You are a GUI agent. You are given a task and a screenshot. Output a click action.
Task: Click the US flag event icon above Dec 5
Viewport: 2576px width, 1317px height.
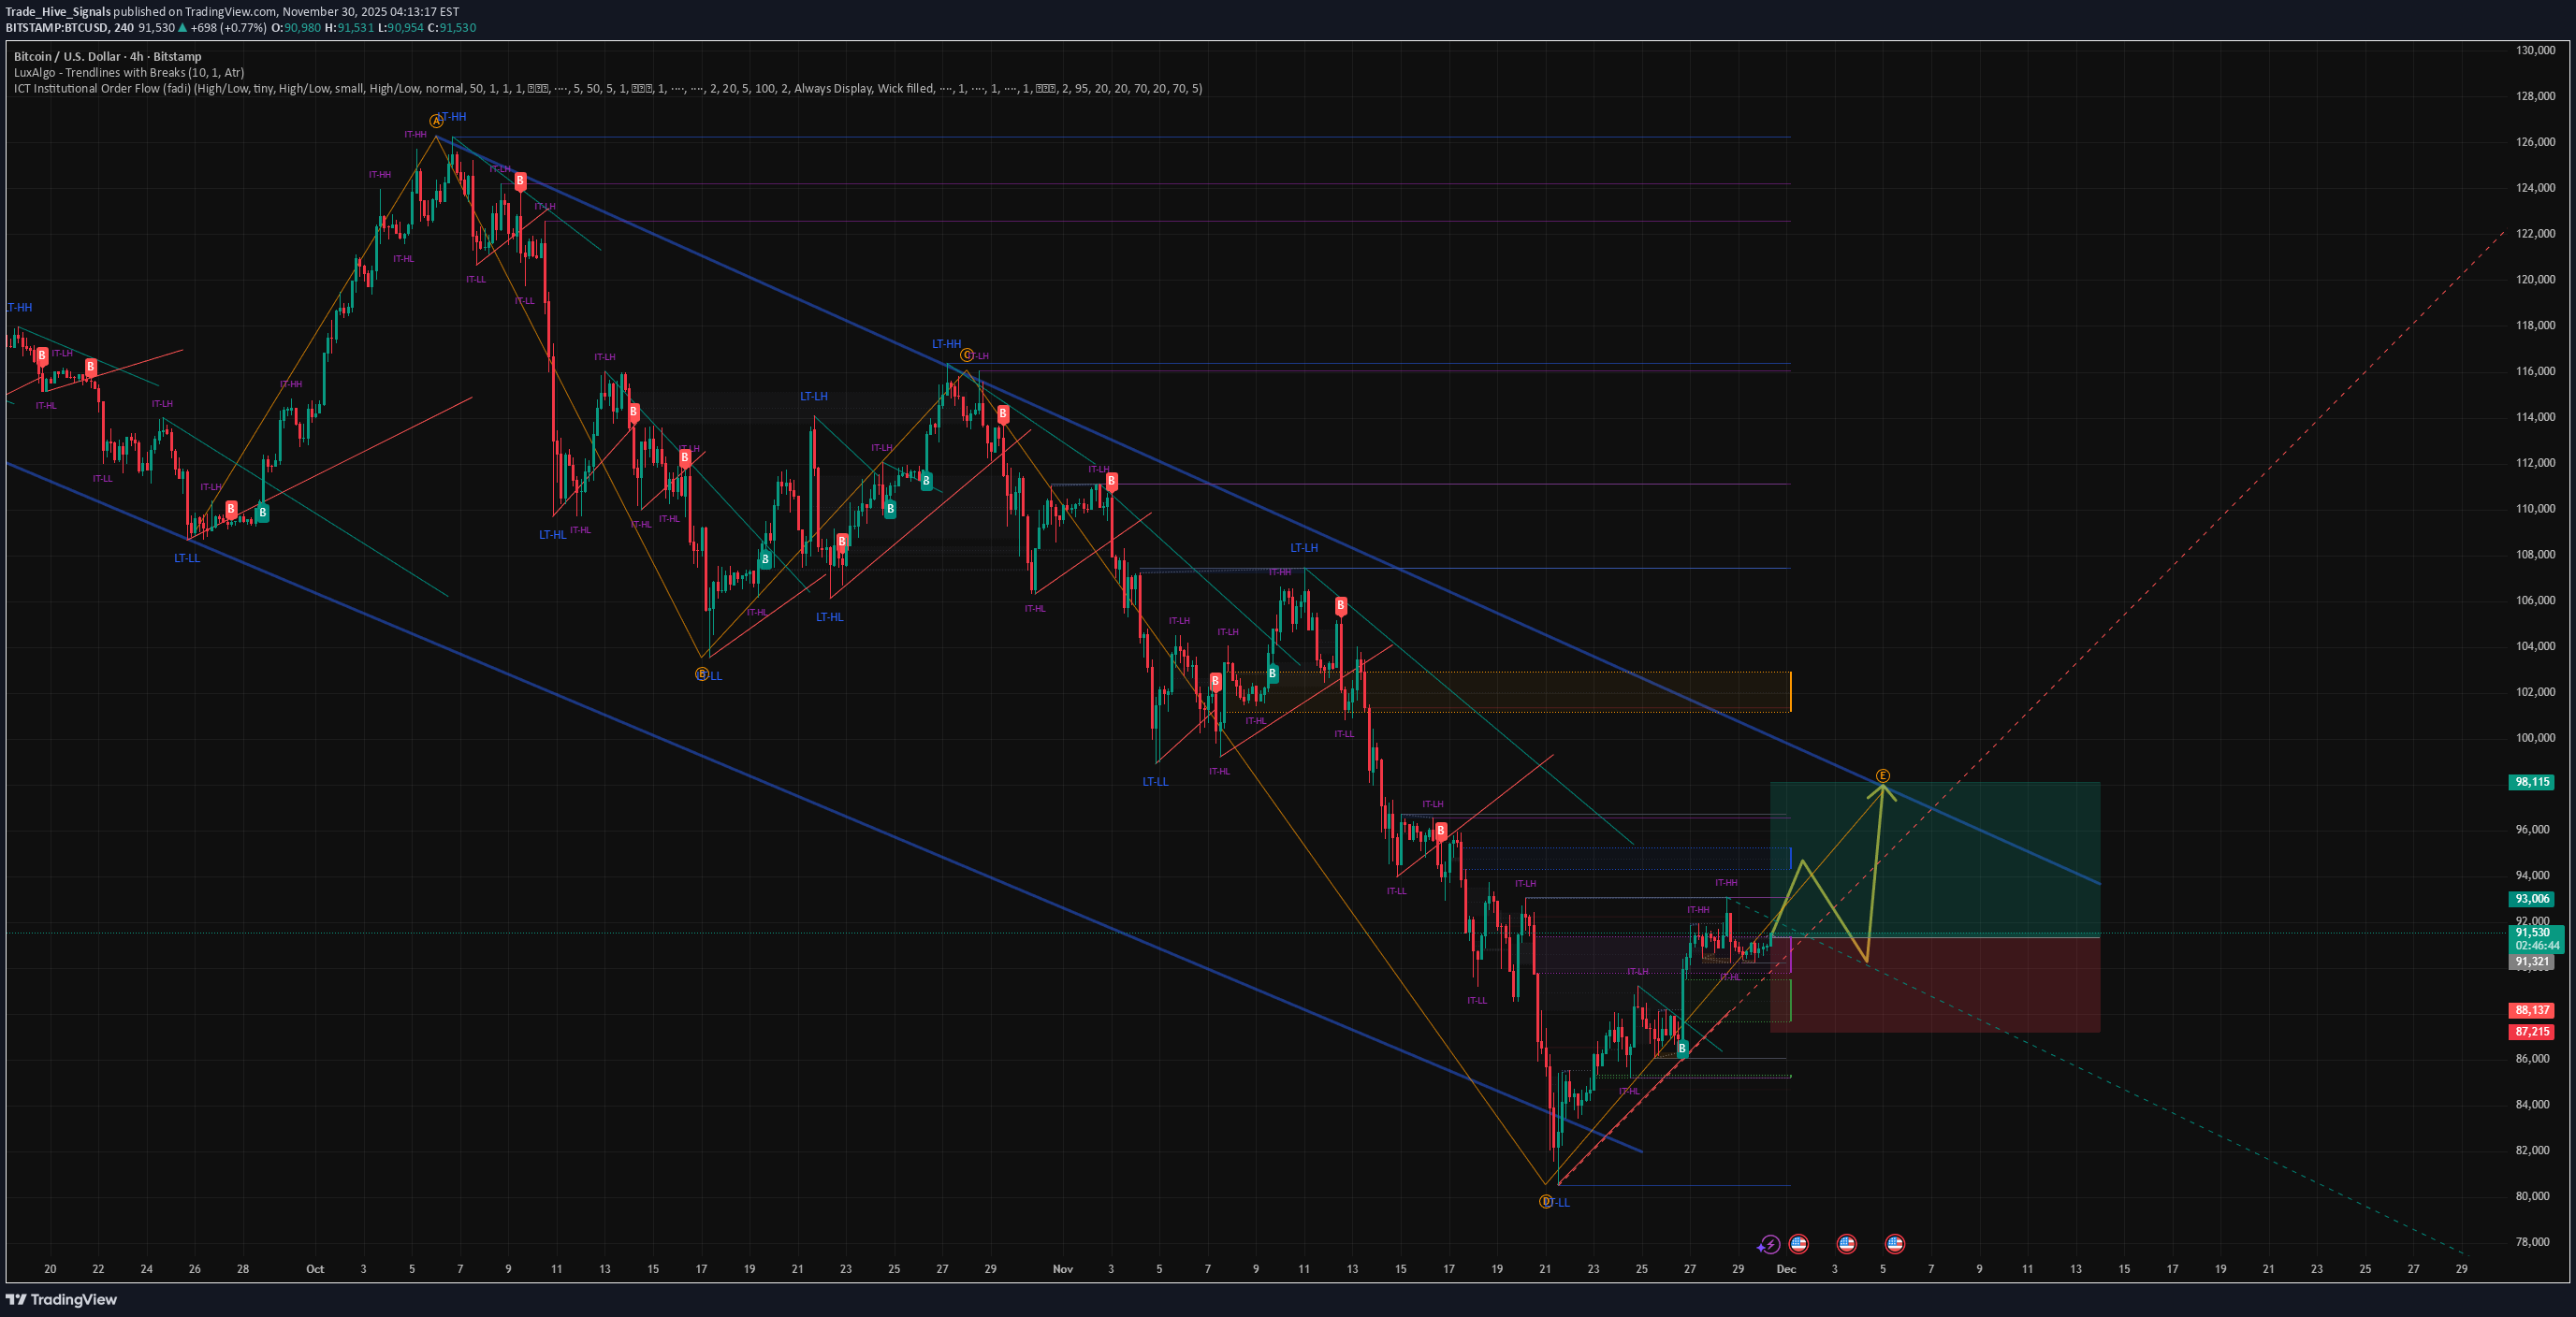click(x=1894, y=1244)
